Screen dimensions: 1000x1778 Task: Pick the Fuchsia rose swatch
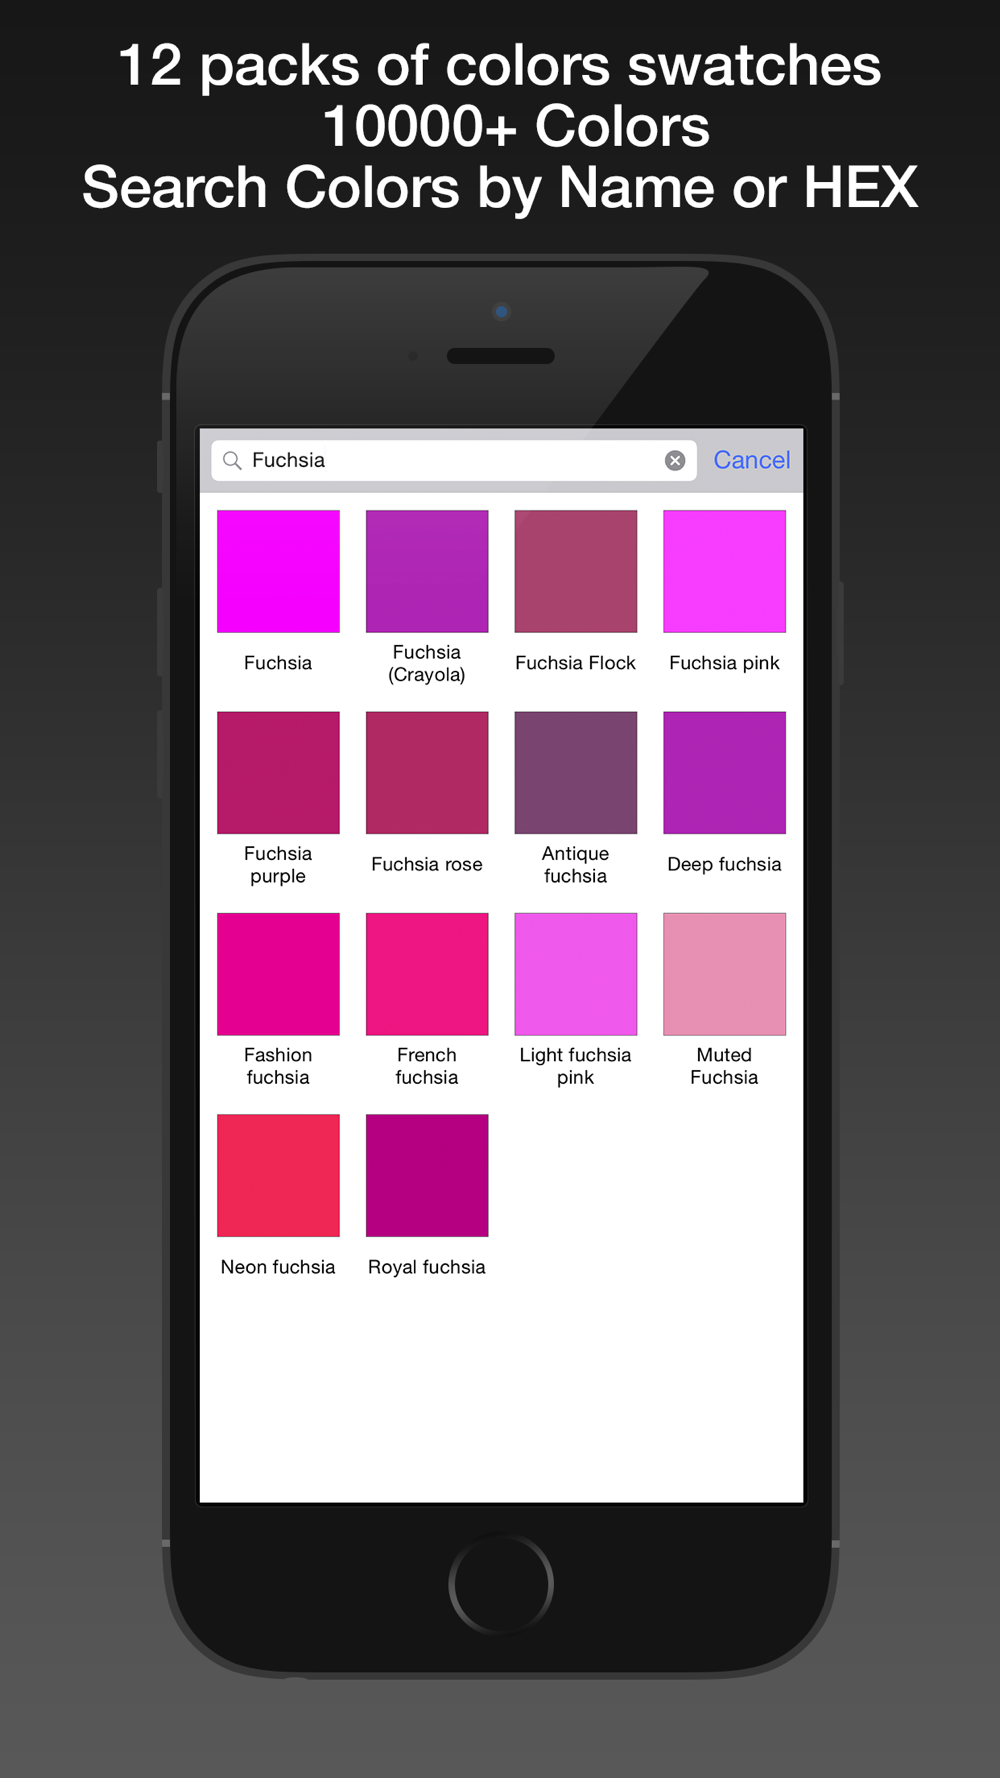tap(427, 773)
